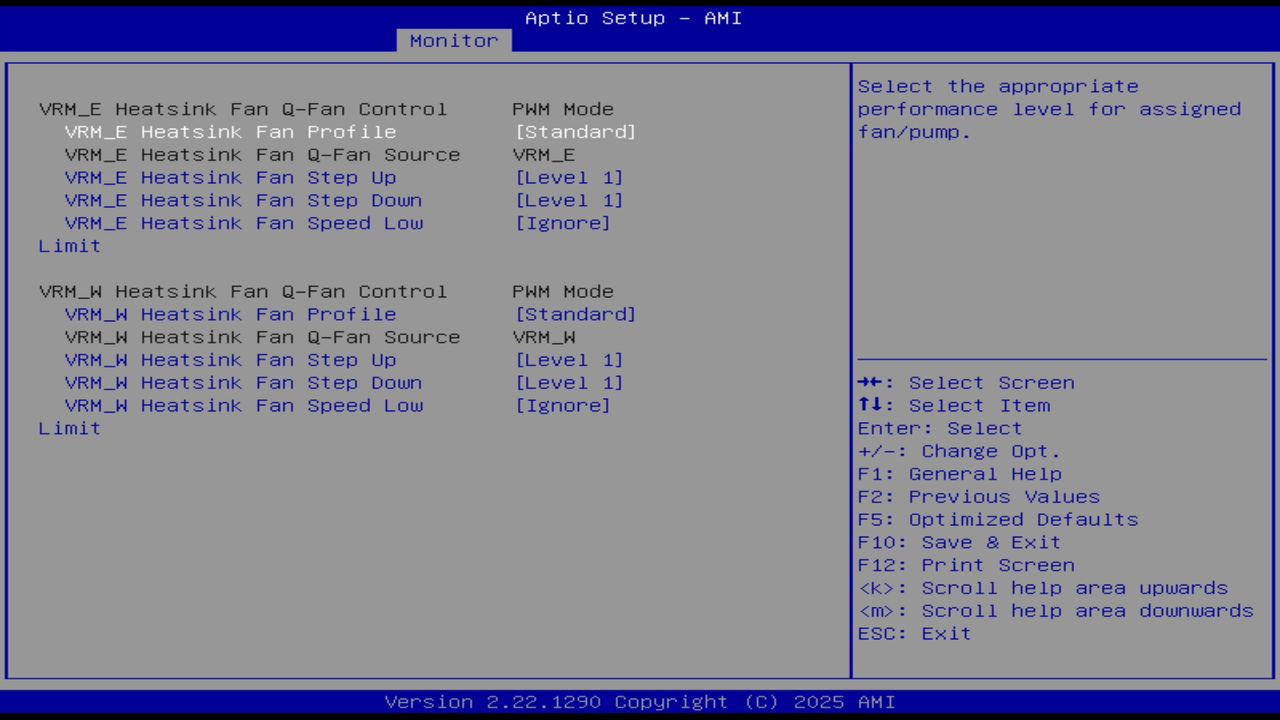The image size is (1280, 720).
Task: Select VRM_W Heatsink Fan Q-Fan Control entry
Action: coord(242,291)
